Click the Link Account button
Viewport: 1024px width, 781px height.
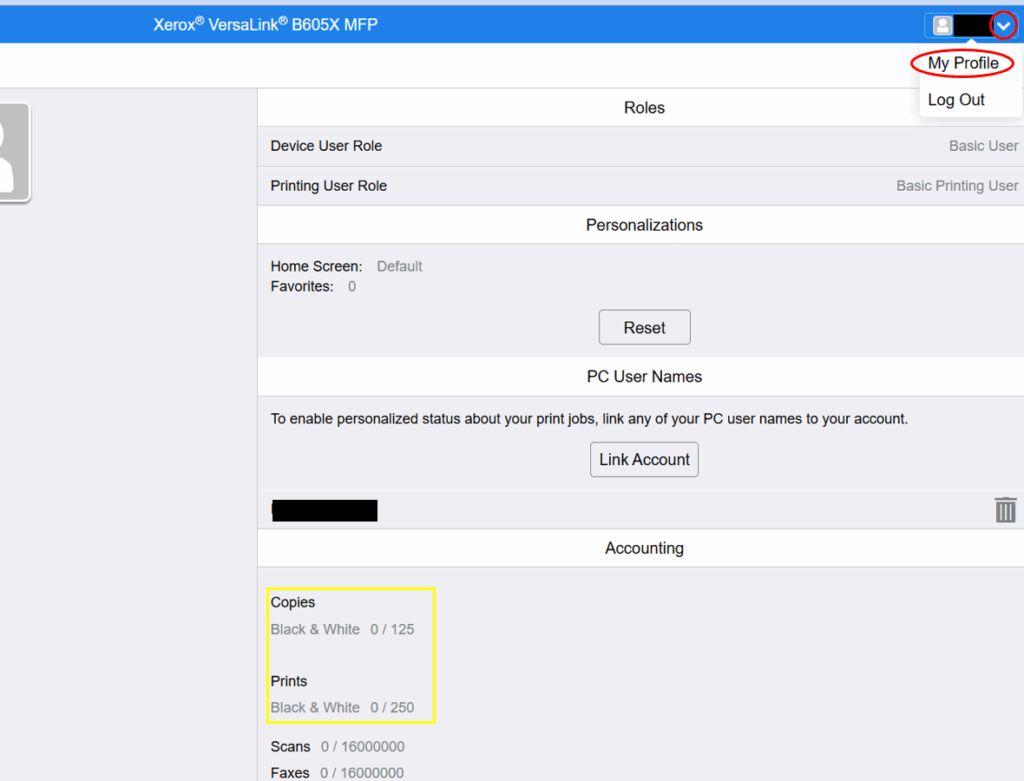(x=644, y=460)
